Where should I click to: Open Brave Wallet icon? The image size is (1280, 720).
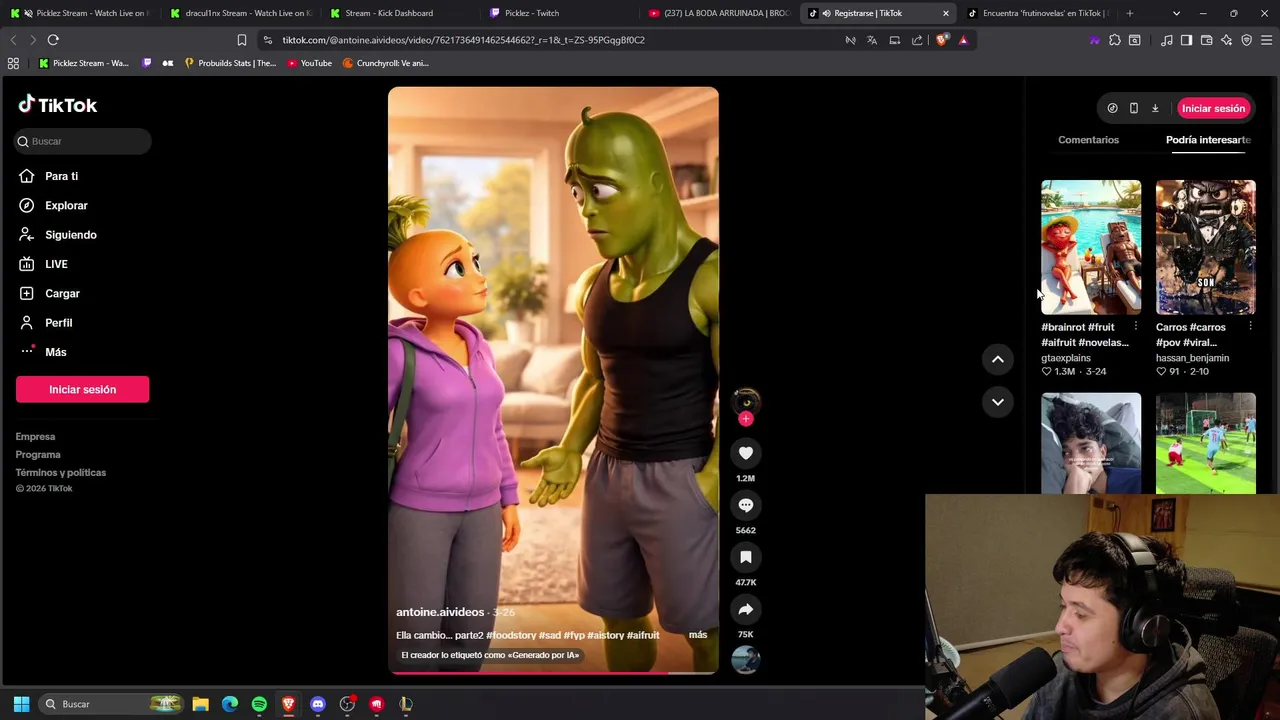(x=1206, y=40)
